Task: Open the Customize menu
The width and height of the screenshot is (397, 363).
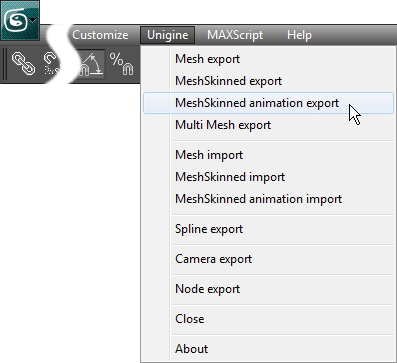Action: (100, 35)
